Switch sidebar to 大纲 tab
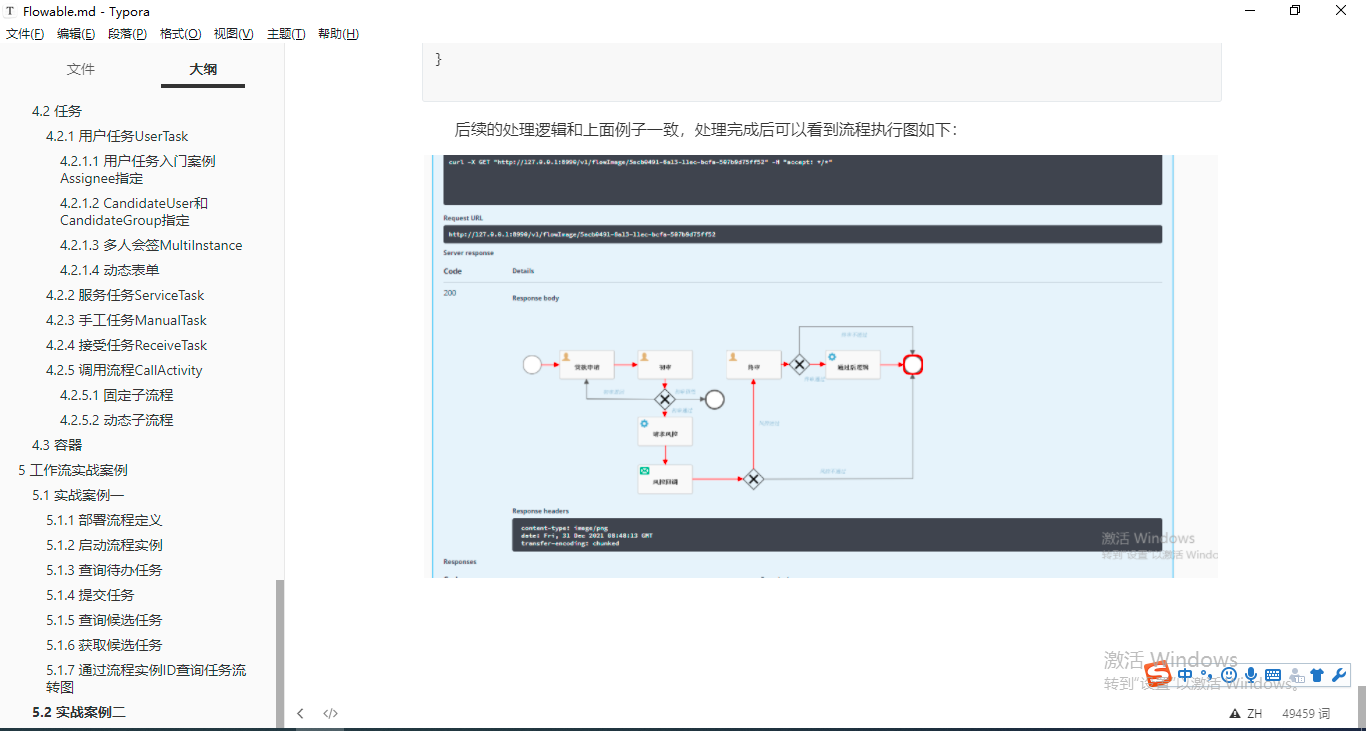1366x731 pixels. (x=203, y=69)
